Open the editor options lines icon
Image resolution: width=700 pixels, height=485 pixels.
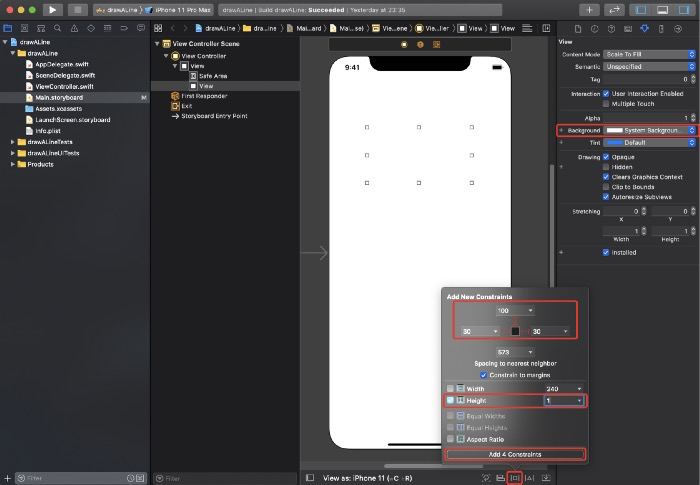(x=527, y=28)
